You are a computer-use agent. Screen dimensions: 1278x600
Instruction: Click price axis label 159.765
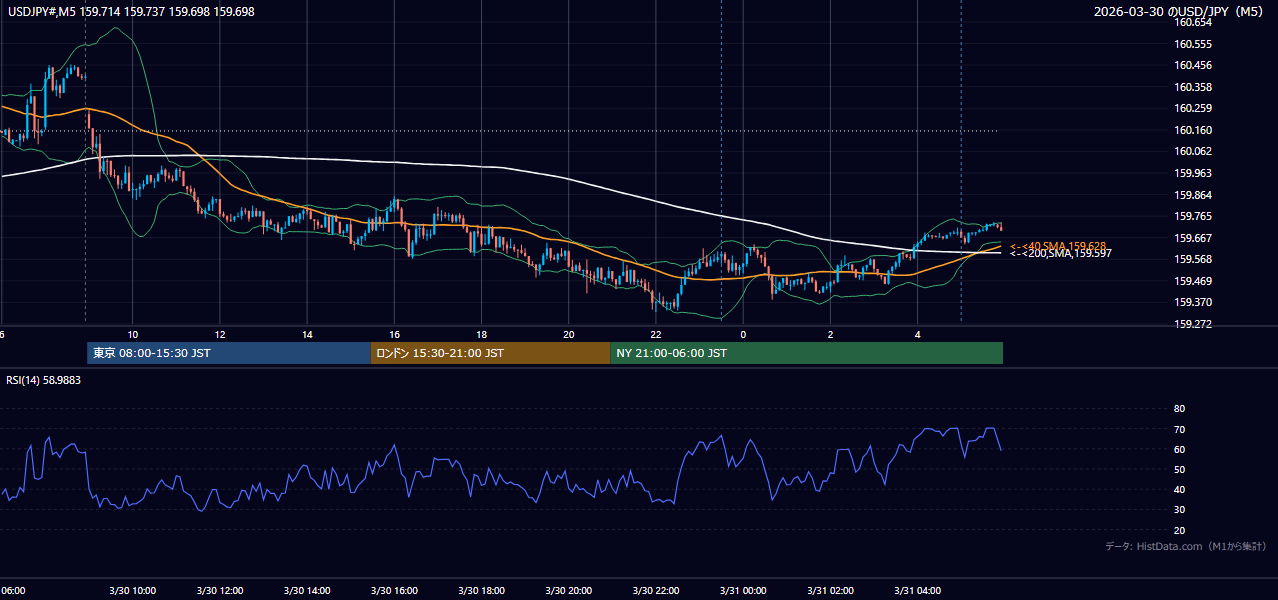pos(1193,216)
